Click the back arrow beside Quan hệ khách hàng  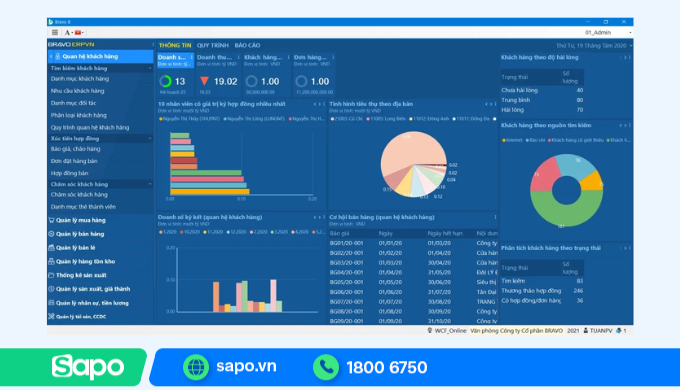point(51,56)
